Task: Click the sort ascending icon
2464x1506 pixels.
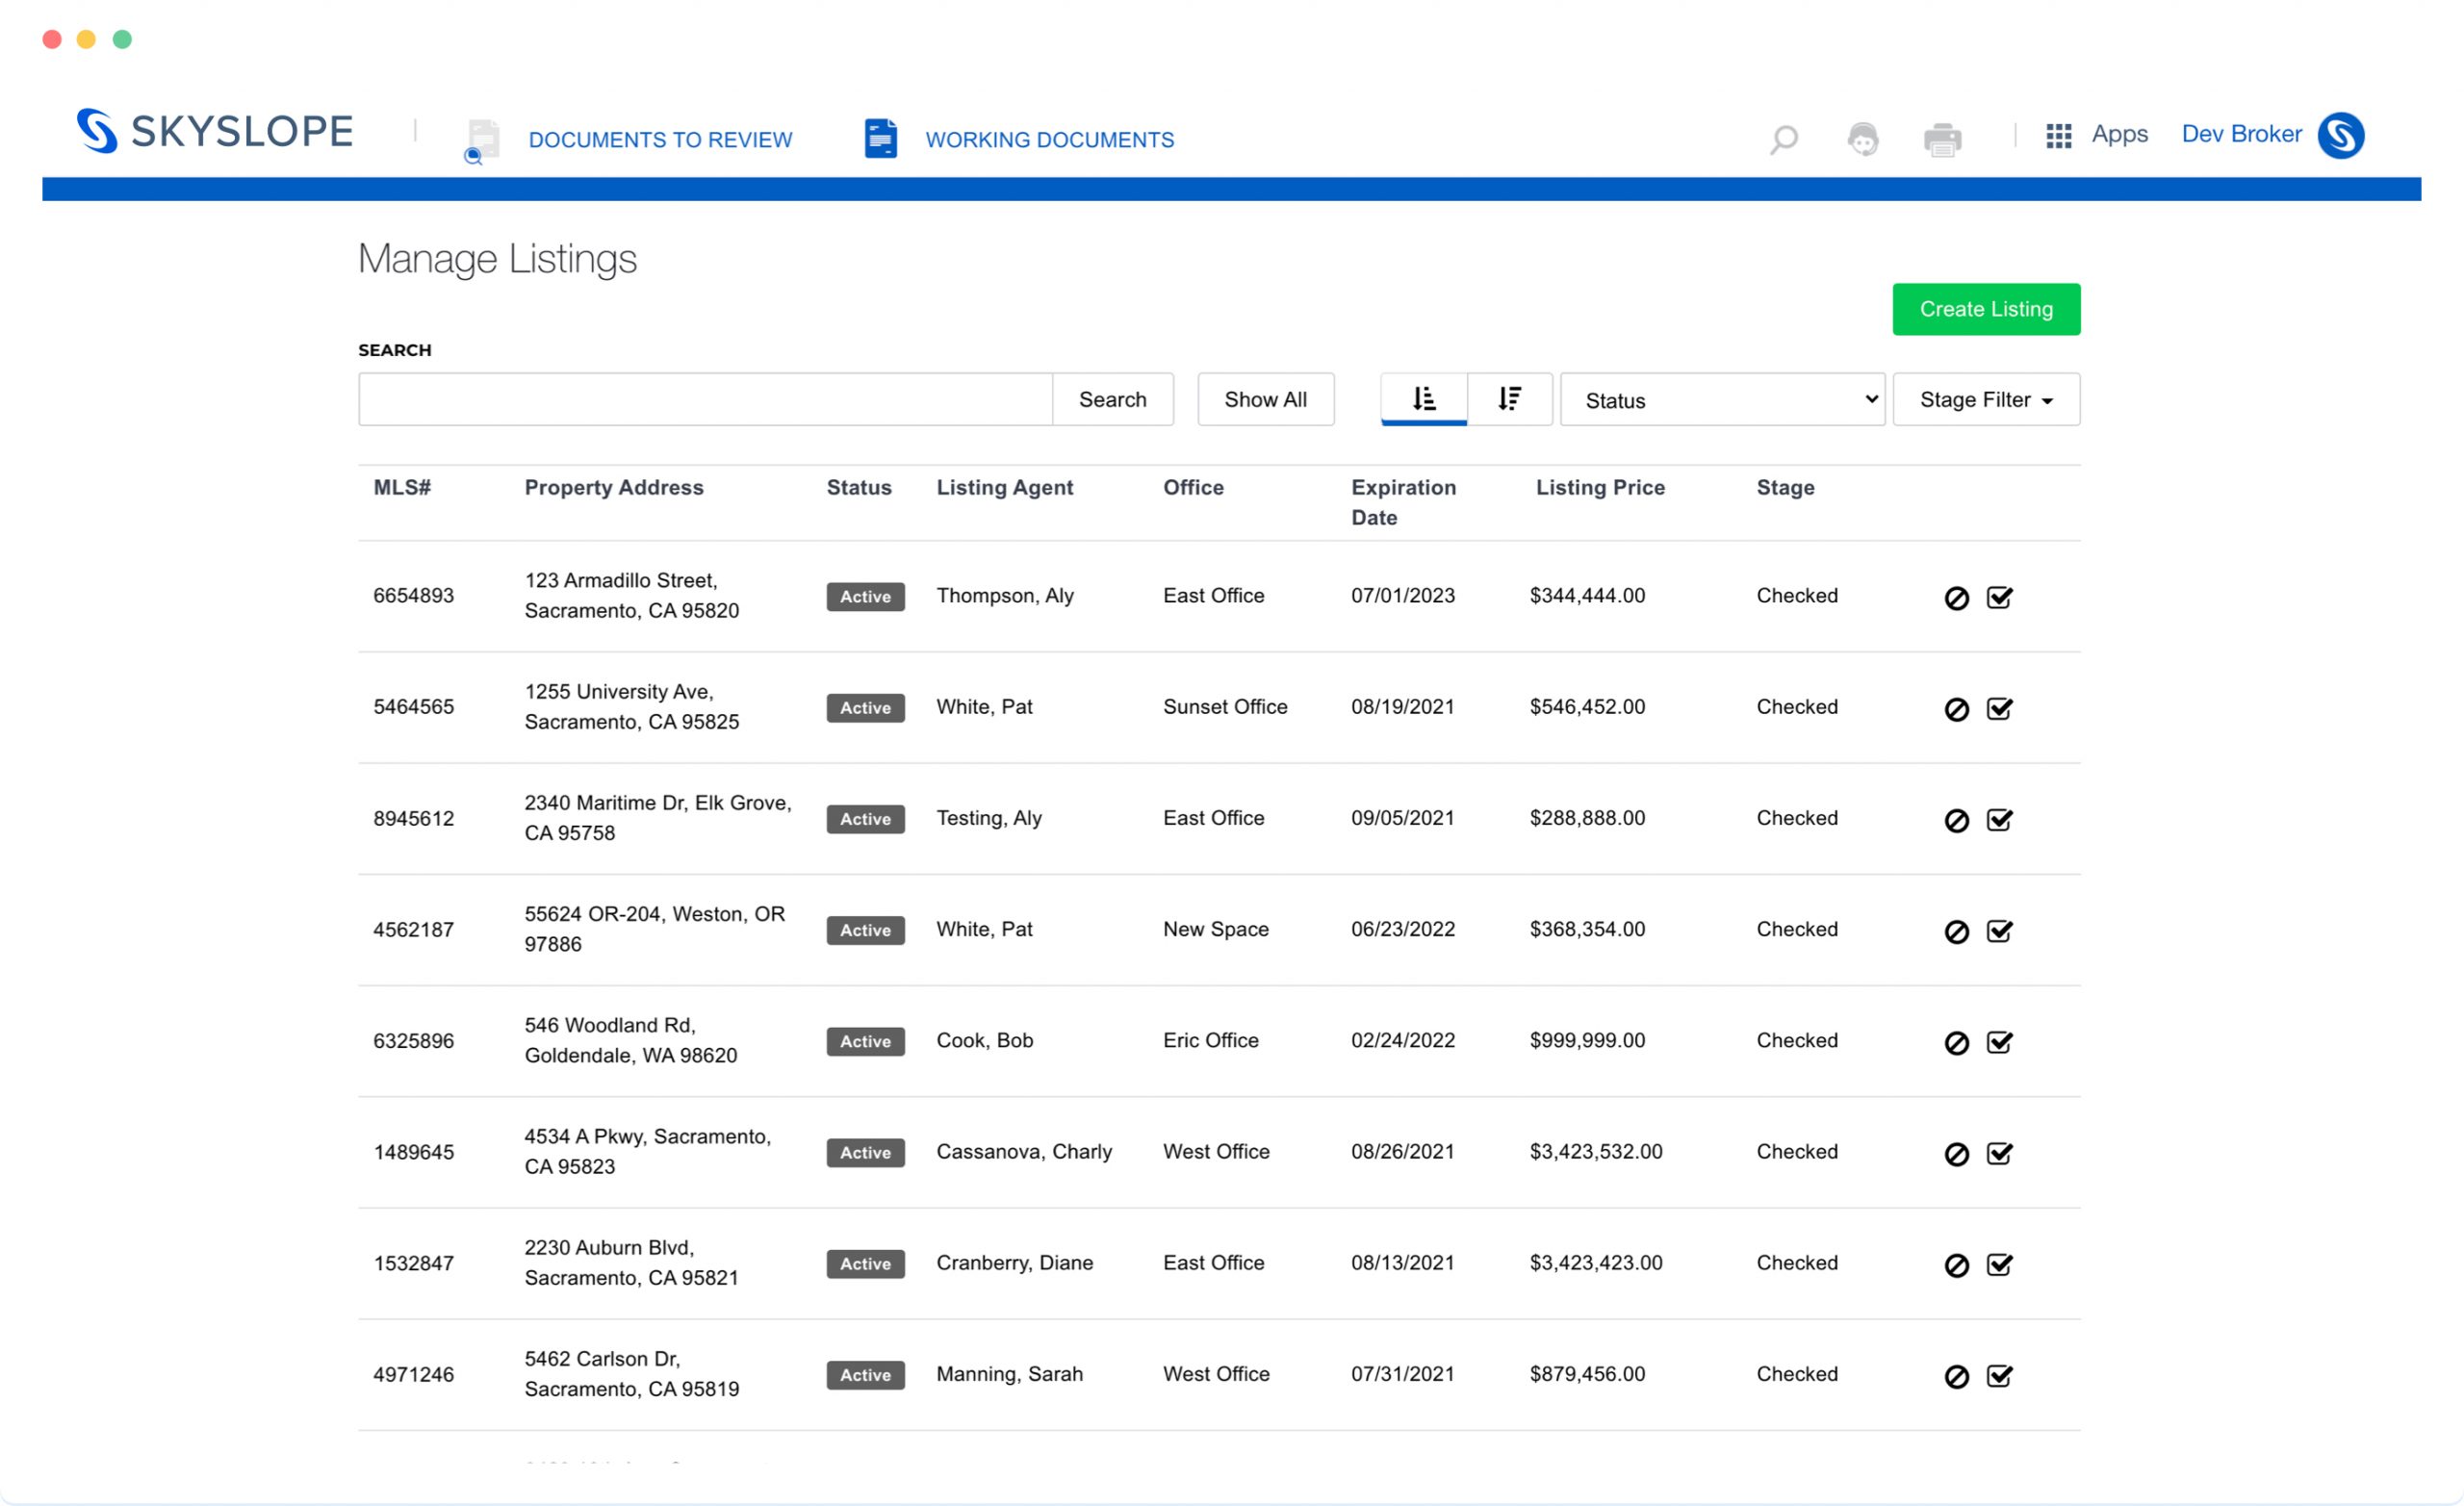Action: (1424, 397)
